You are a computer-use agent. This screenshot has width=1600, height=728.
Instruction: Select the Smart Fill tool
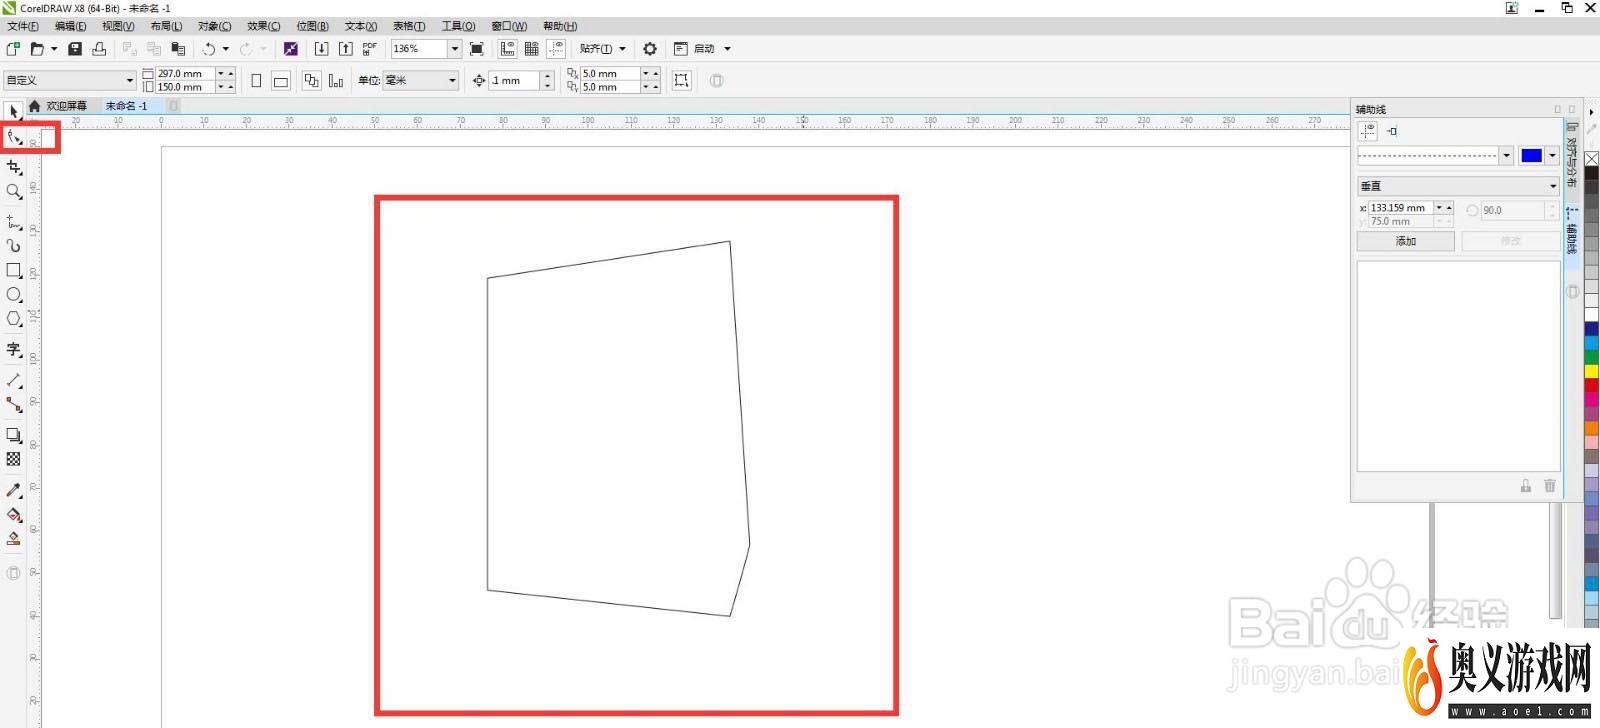tap(14, 538)
